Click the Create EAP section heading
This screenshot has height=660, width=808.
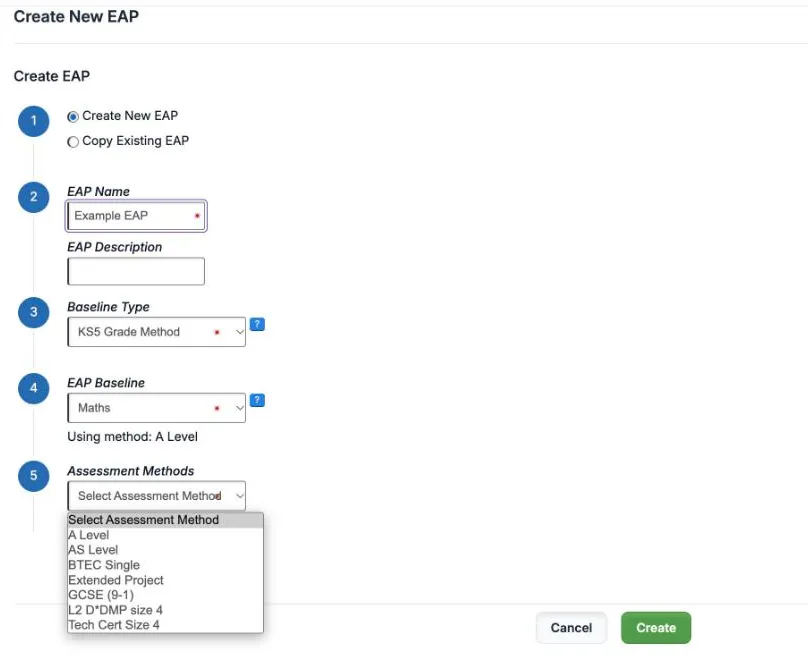pyautogui.click(x=52, y=76)
